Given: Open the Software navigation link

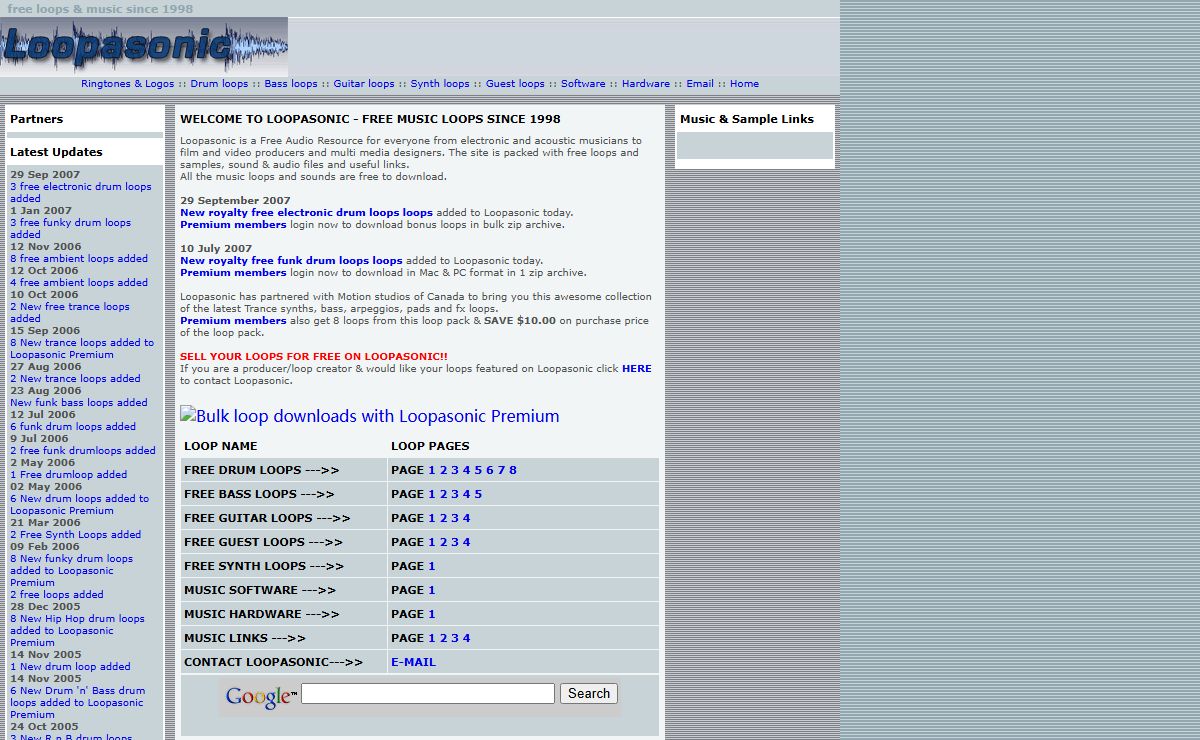Looking at the screenshot, I should (583, 84).
